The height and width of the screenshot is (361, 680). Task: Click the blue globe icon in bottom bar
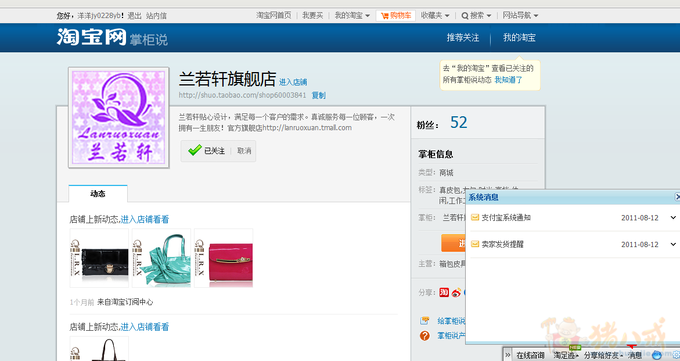pos(657,355)
